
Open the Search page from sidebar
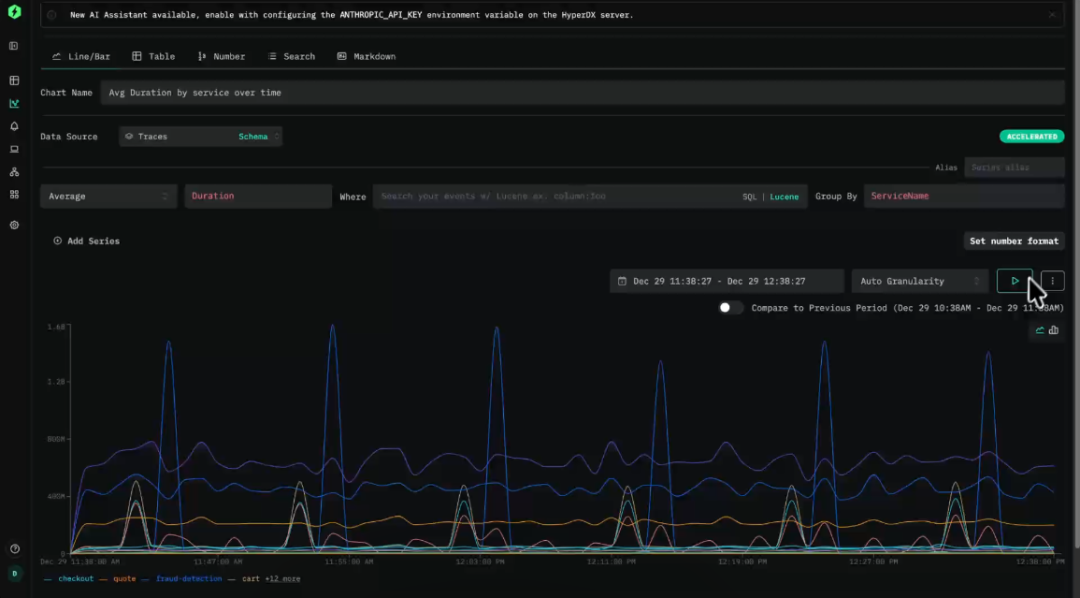click(14, 81)
